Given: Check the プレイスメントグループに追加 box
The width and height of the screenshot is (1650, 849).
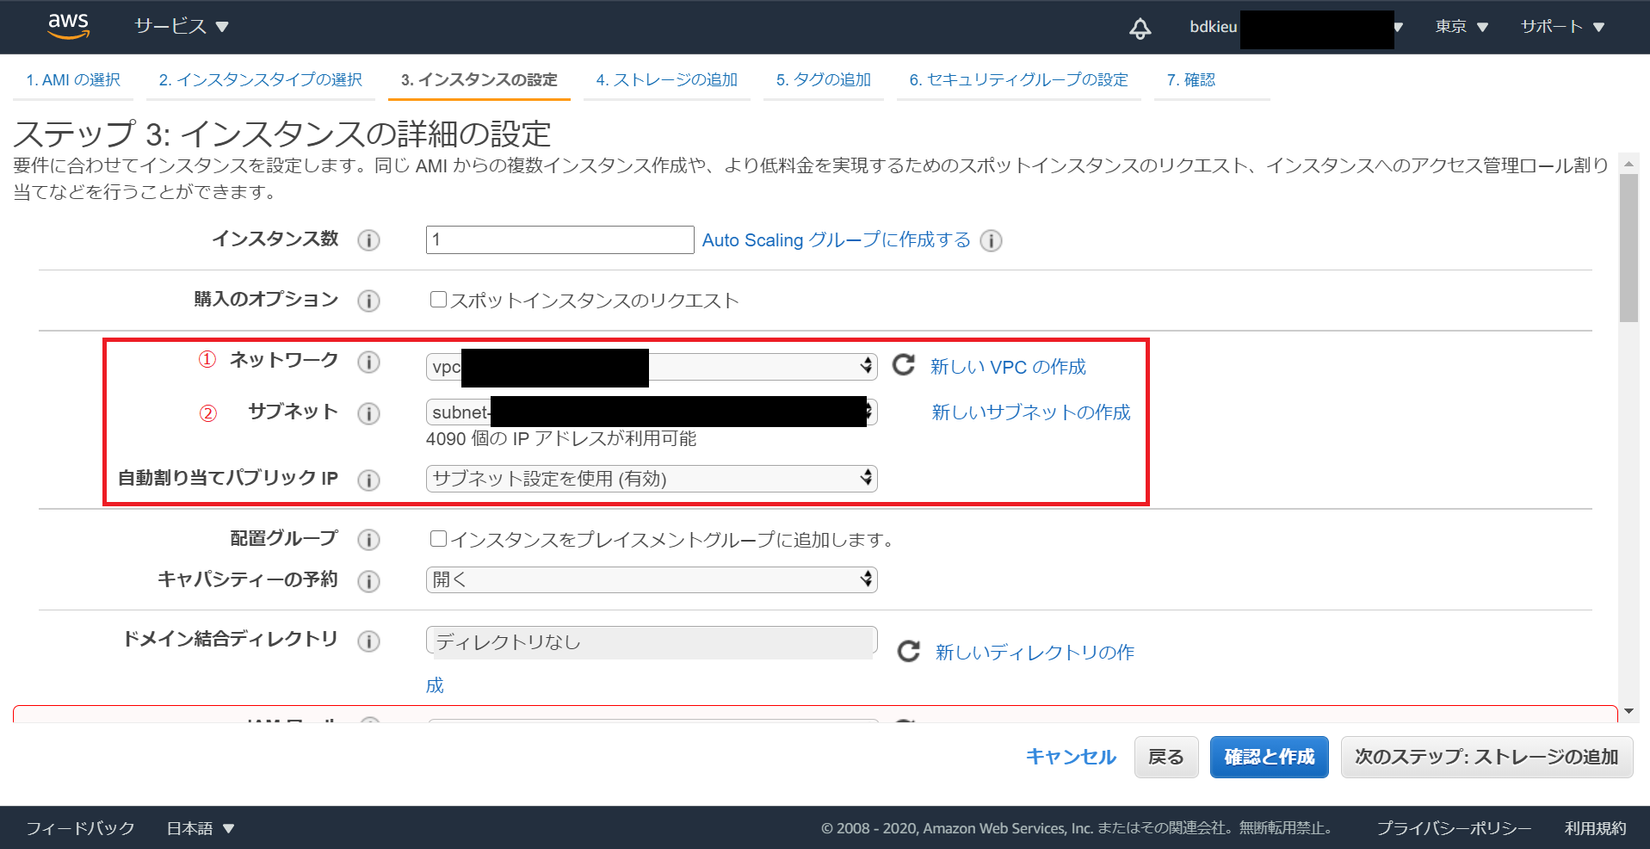Looking at the screenshot, I should tap(438, 538).
